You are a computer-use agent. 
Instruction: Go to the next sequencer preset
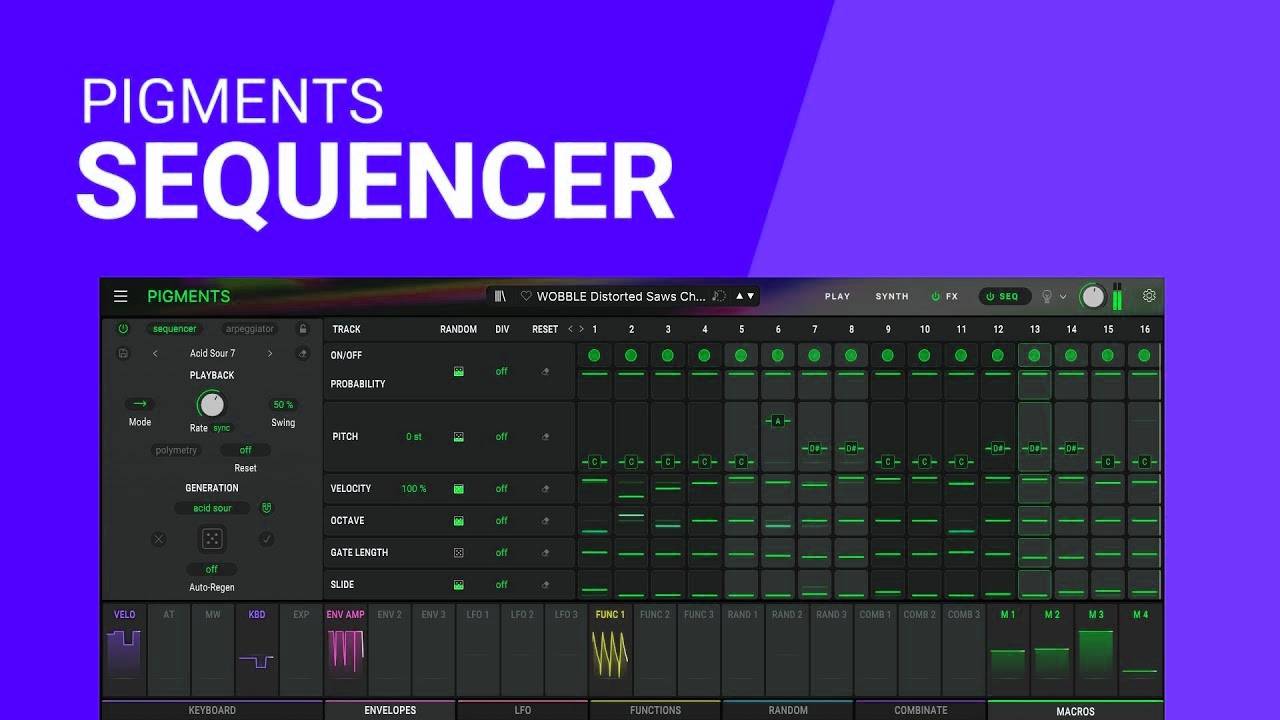[x=270, y=353]
